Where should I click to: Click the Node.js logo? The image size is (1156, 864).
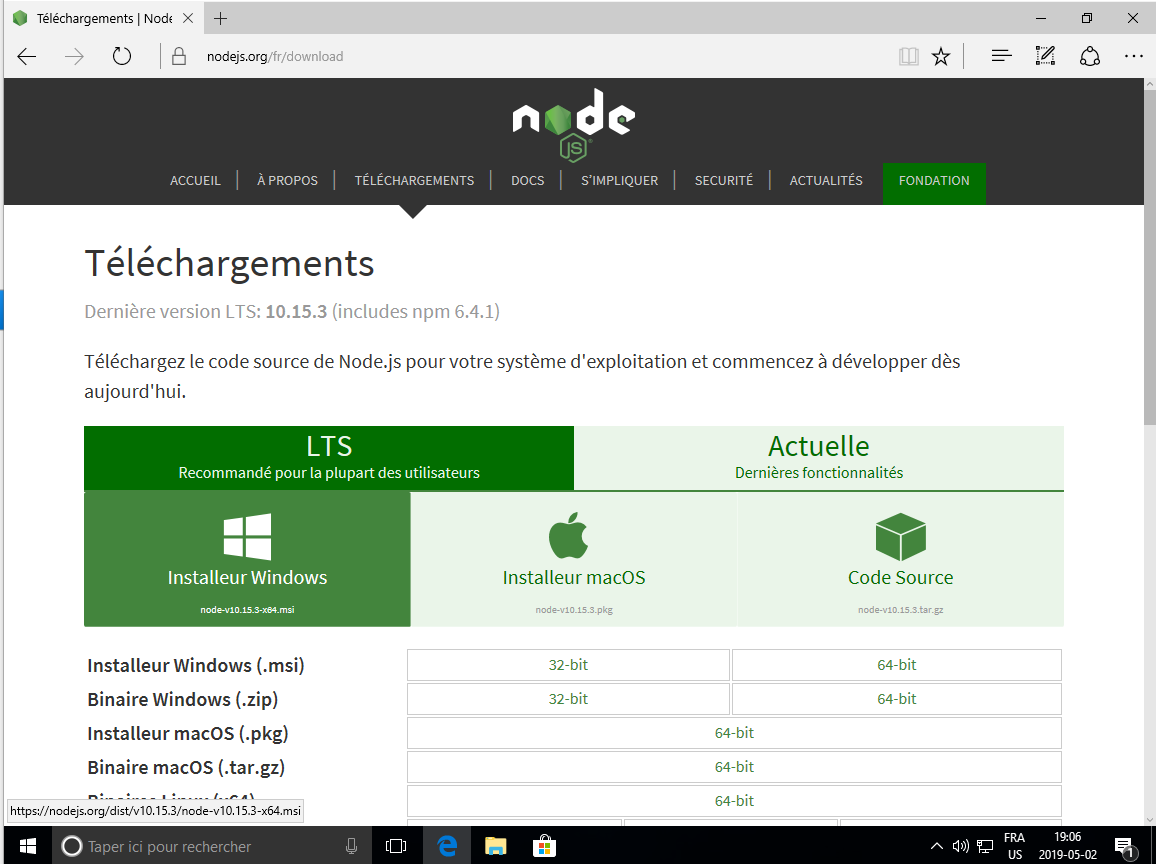[574, 125]
